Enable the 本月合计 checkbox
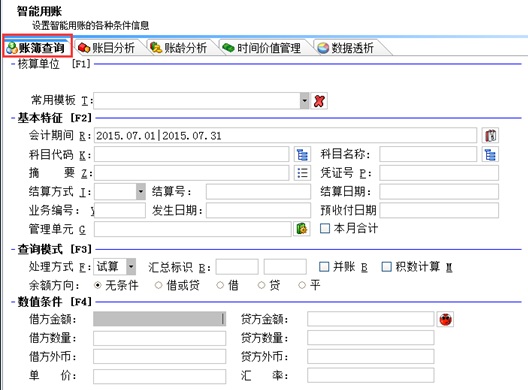Viewport: 528px width, 390px height. 325,228
